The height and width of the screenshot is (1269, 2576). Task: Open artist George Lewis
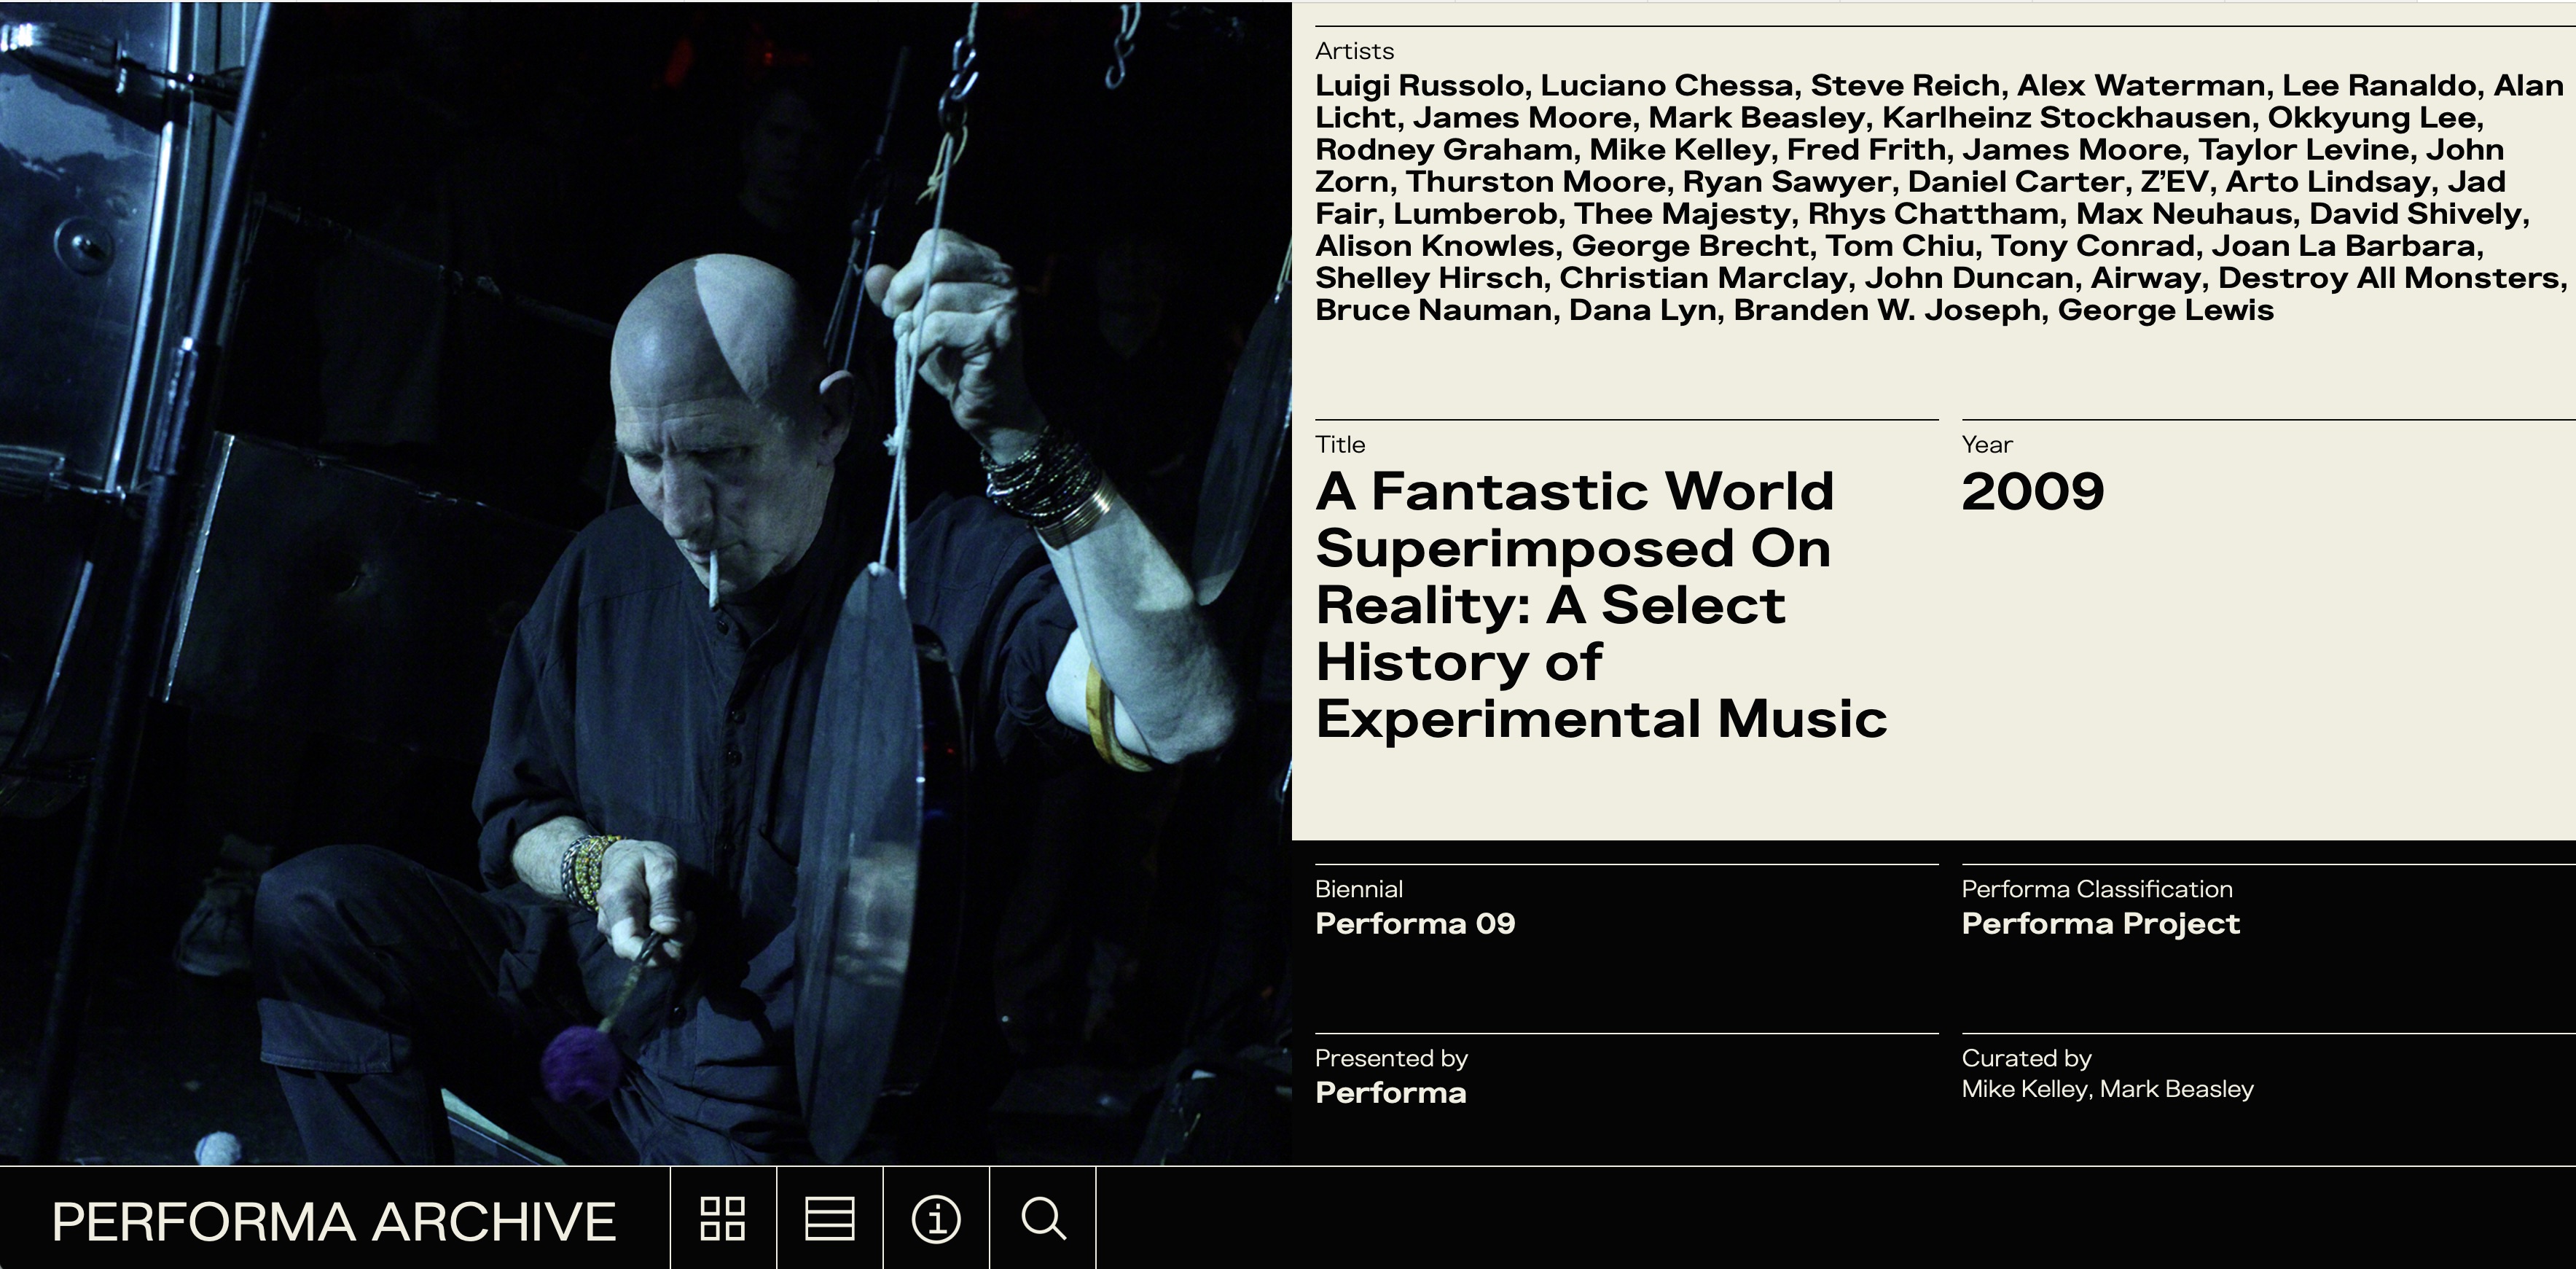2165,310
